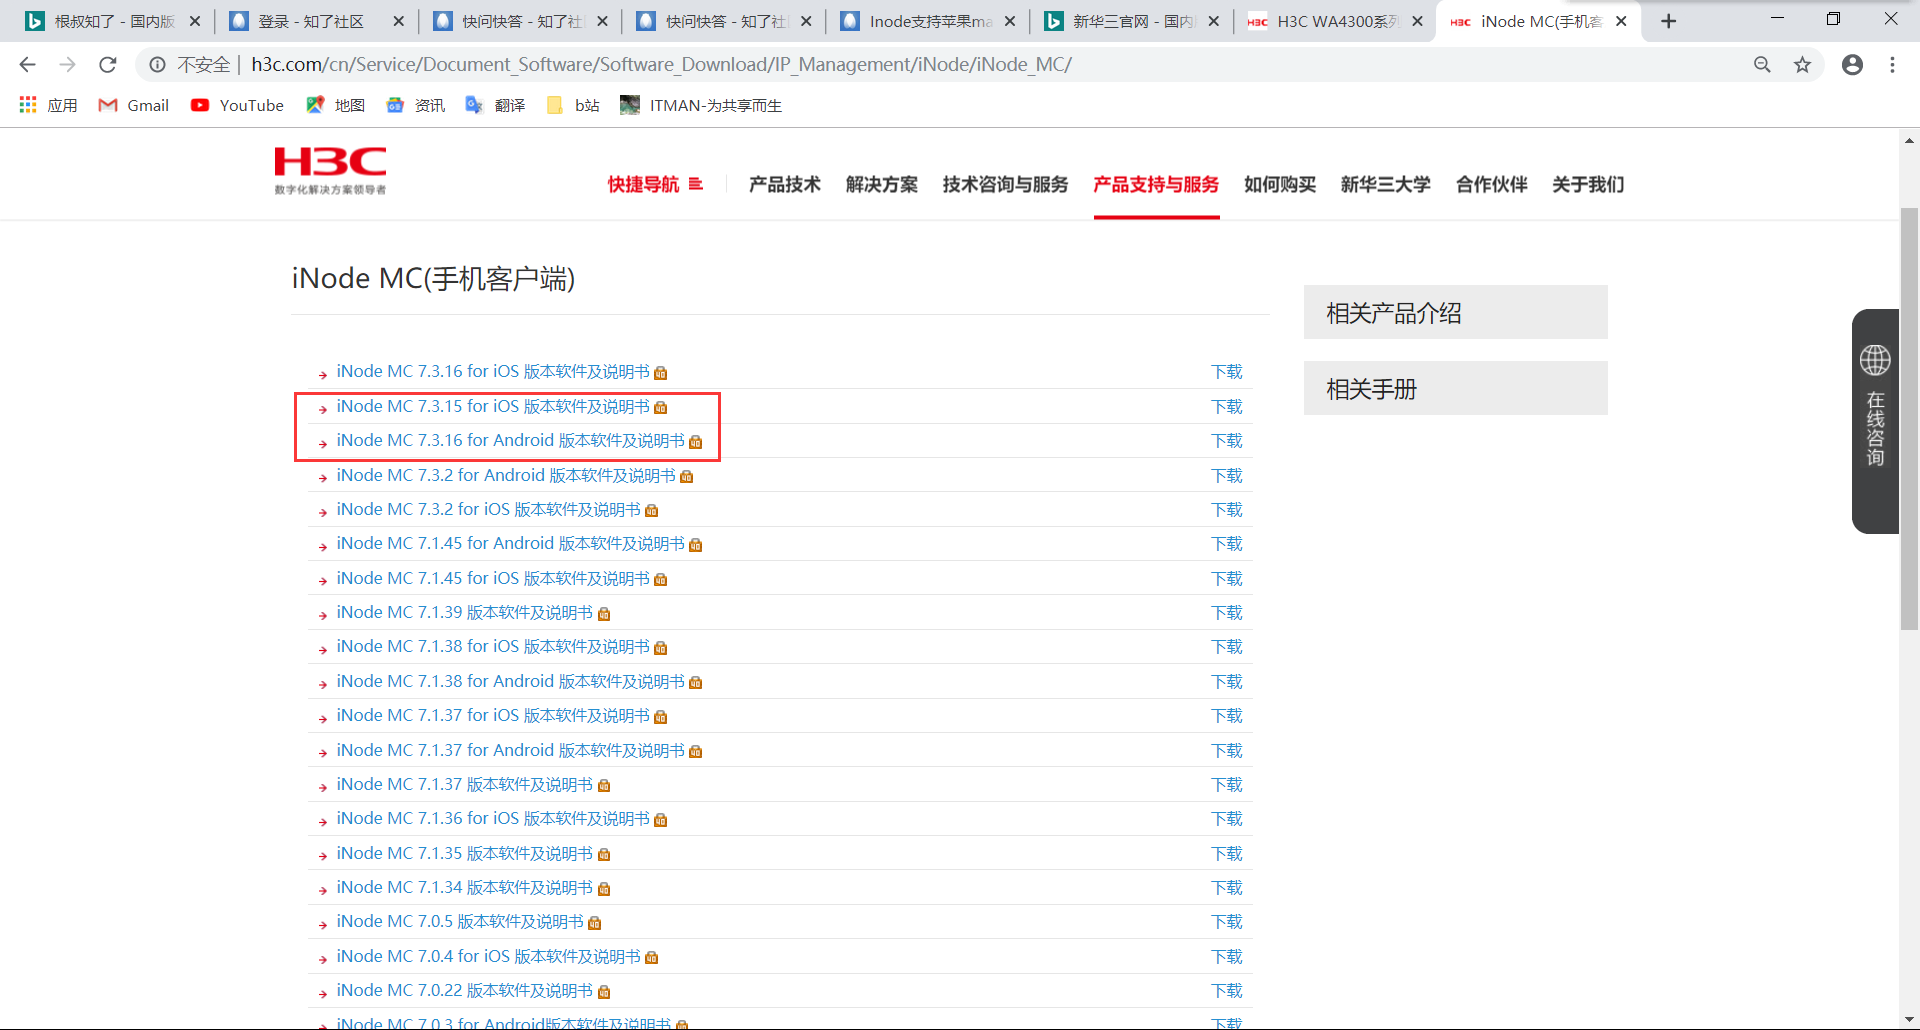
Task: Expand the 相关手册 panel
Action: 1455,389
